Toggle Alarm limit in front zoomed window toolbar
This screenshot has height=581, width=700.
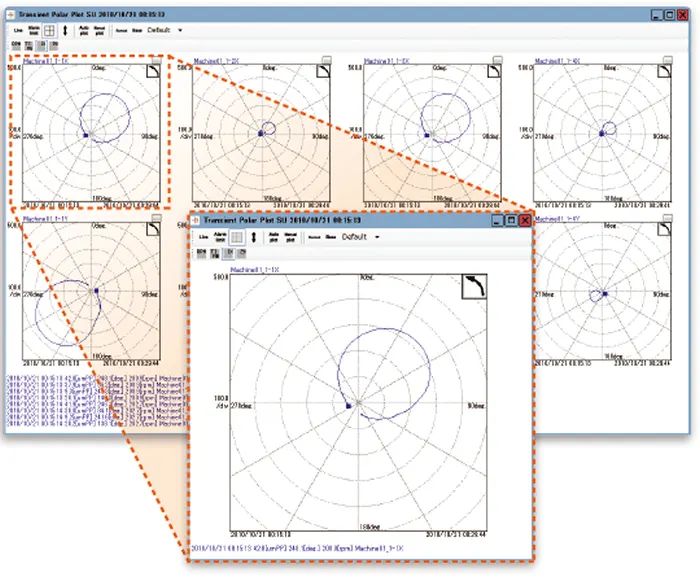(220, 237)
